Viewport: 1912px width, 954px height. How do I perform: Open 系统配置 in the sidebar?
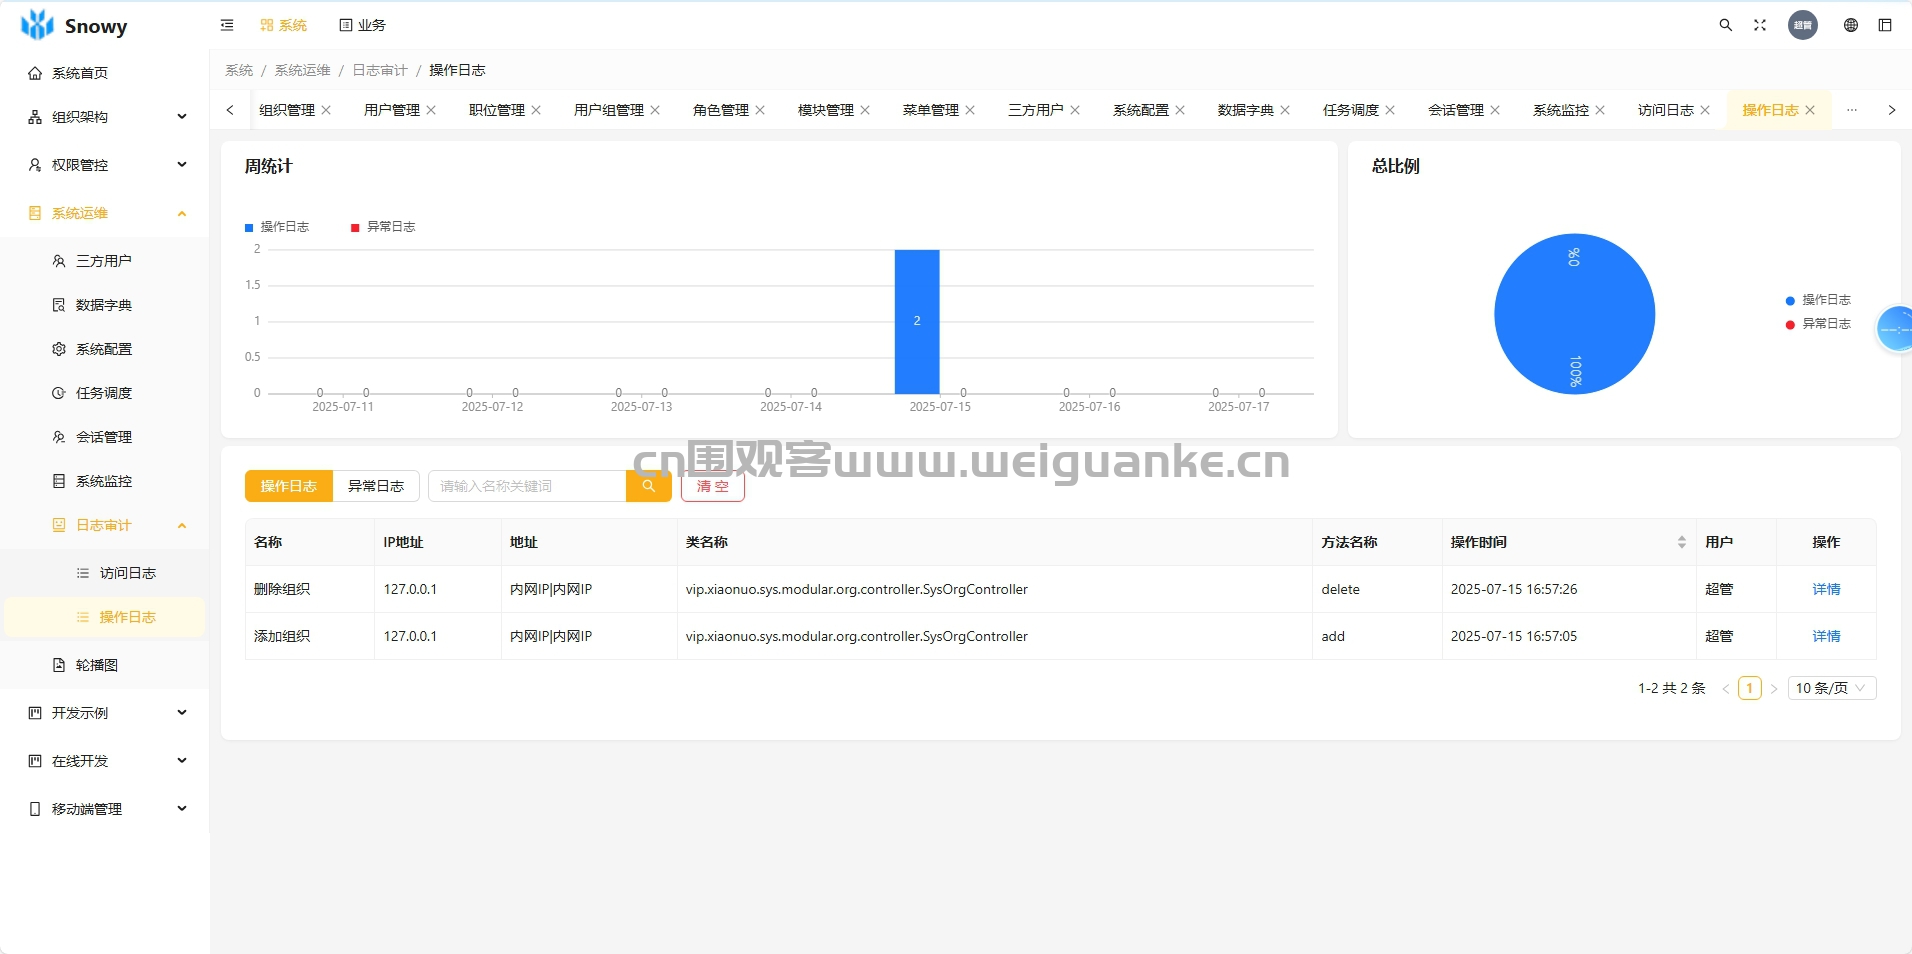pyautogui.click(x=104, y=349)
